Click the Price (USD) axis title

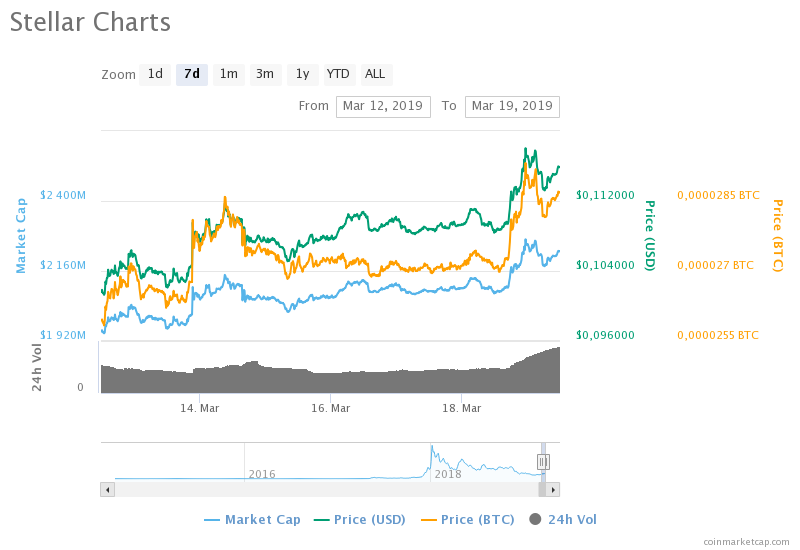(x=649, y=235)
